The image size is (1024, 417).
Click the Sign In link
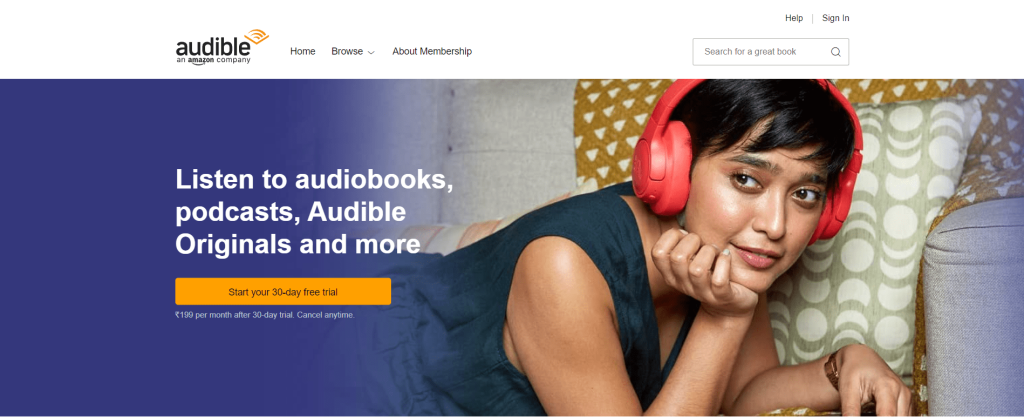coord(835,18)
